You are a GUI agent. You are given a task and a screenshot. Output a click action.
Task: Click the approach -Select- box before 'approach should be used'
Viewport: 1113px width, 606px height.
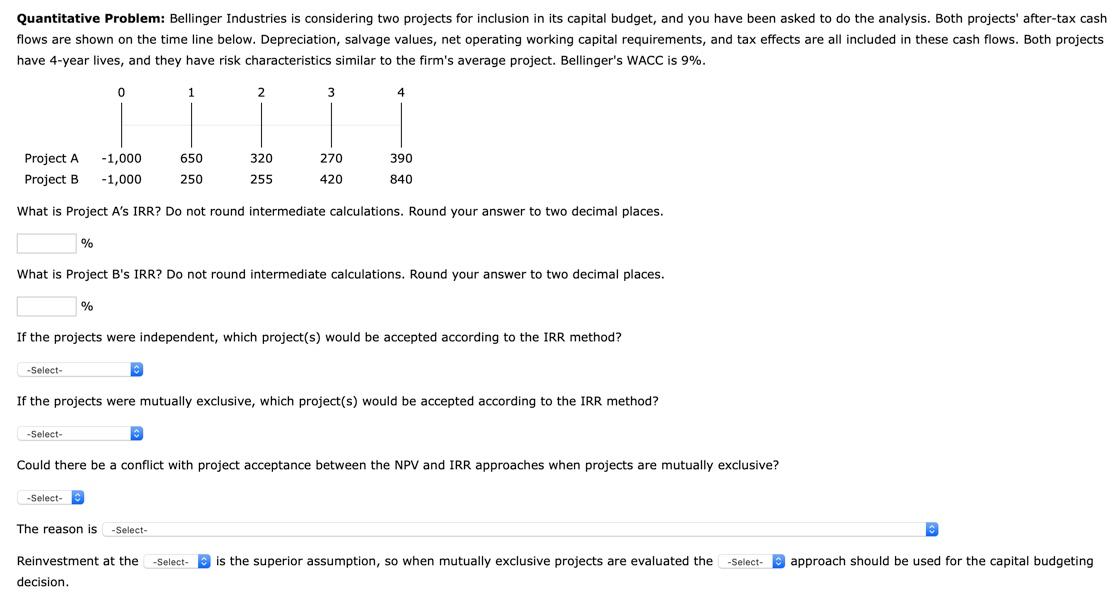(745, 561)
